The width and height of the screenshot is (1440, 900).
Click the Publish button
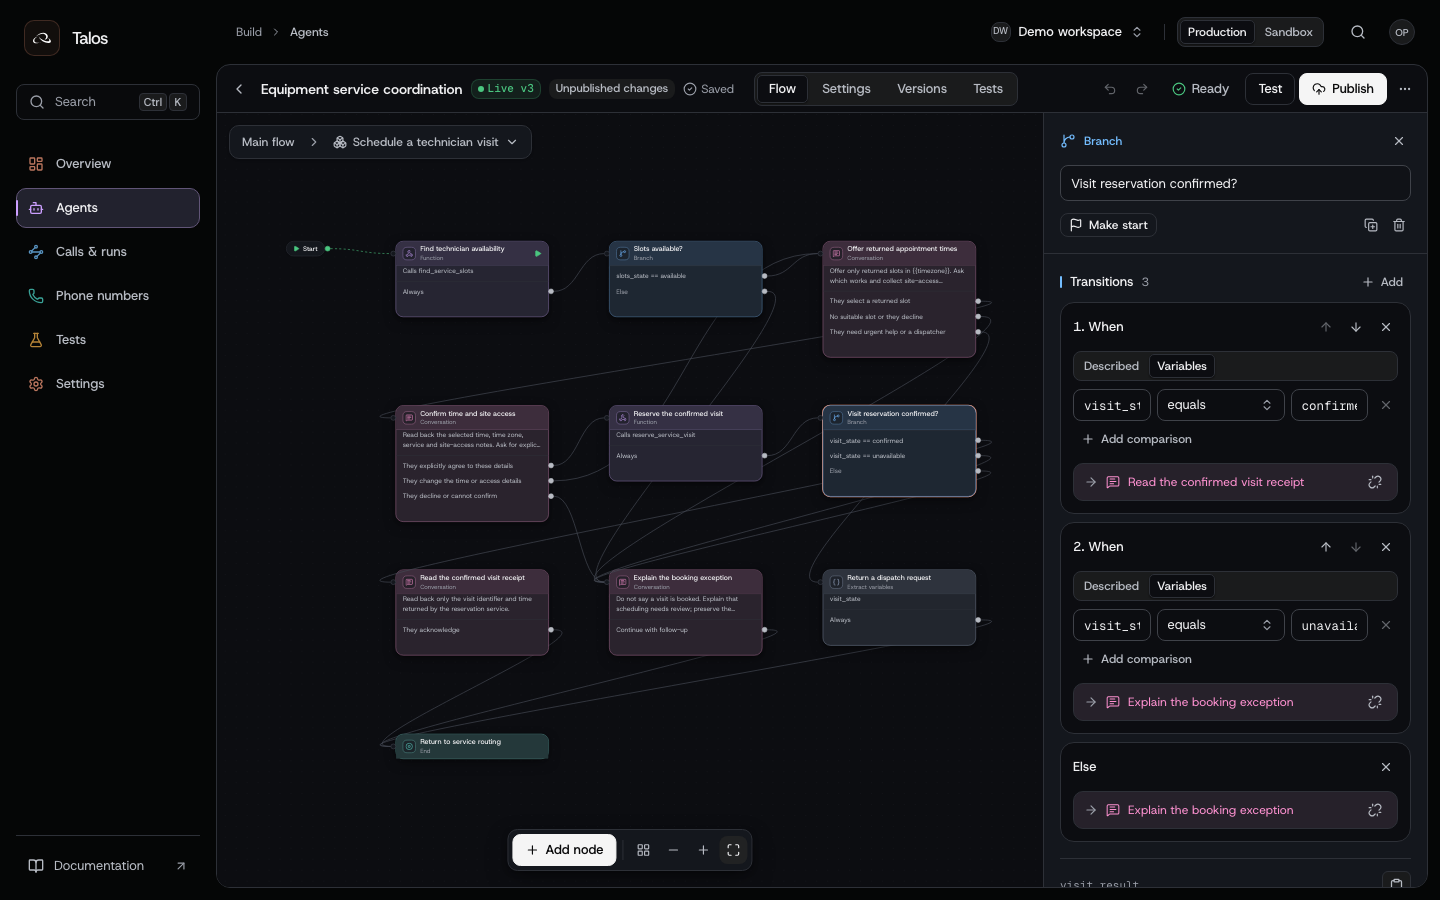(1343, 89)
